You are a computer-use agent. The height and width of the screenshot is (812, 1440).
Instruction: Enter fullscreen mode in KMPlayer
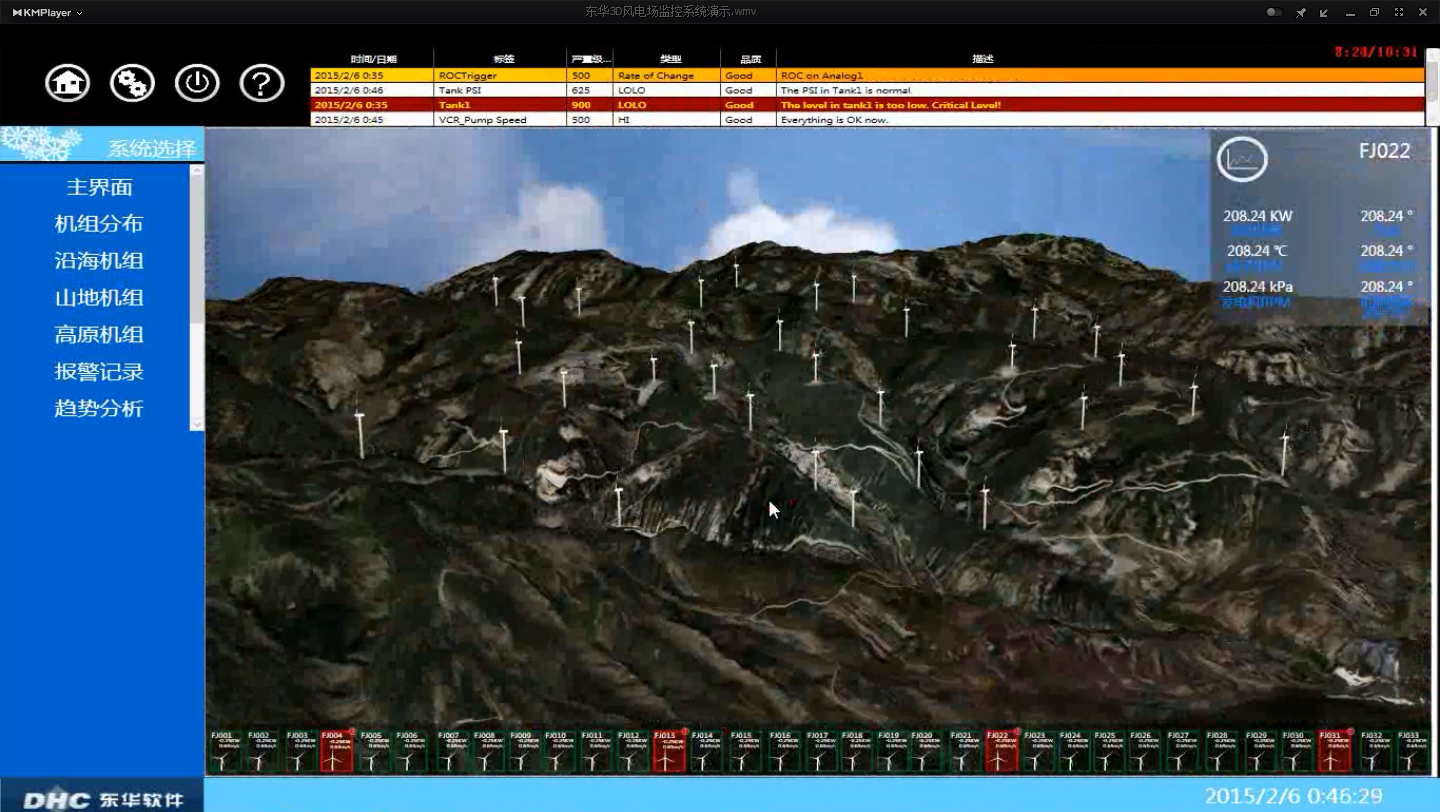(x=1398, y=13)
